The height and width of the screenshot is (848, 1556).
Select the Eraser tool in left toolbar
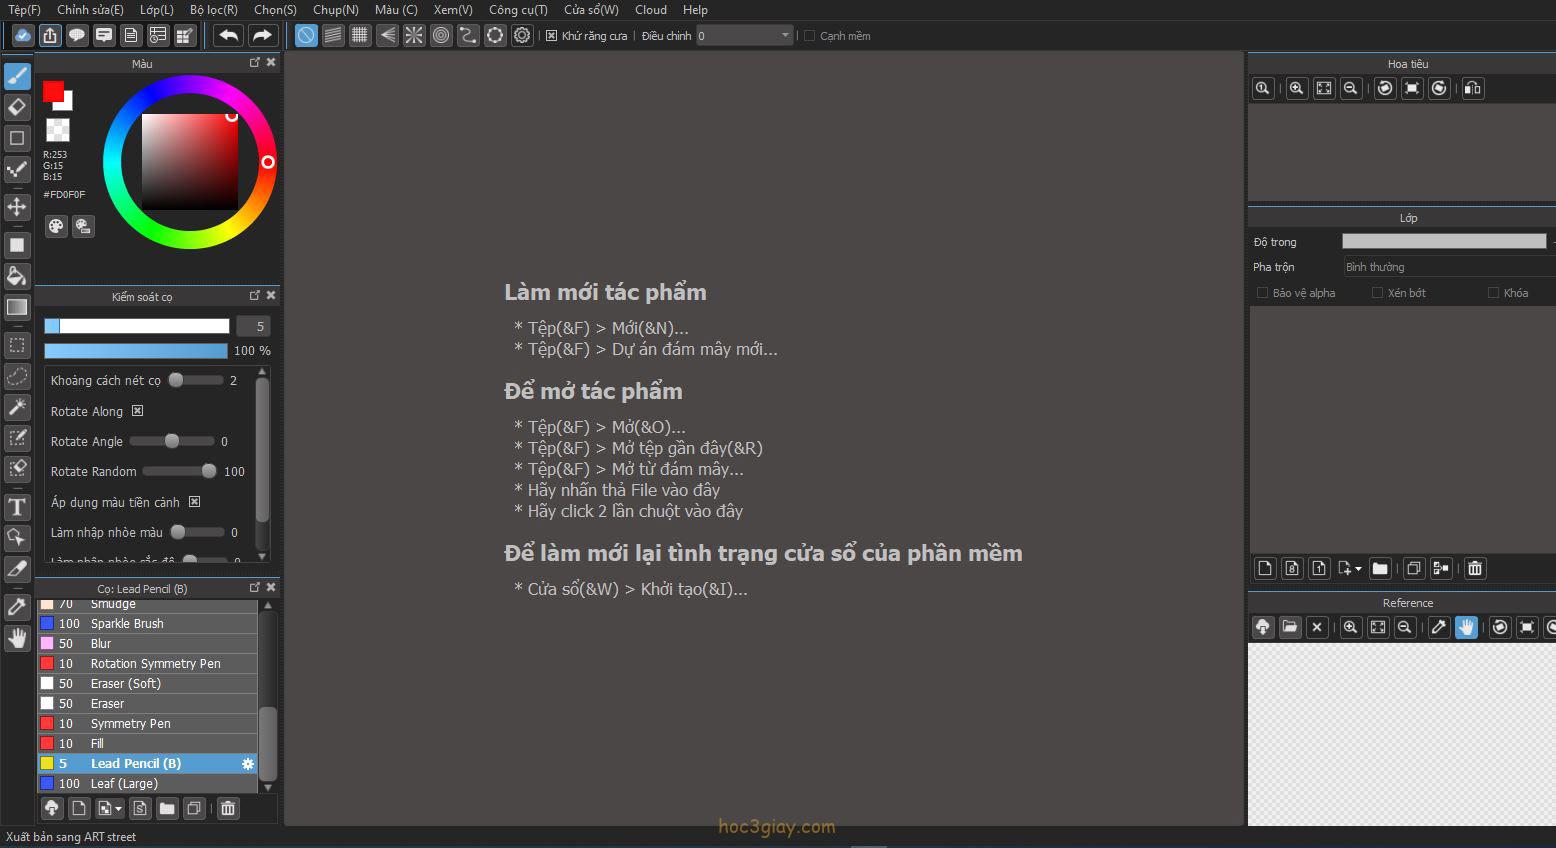[x=17, y=107]
